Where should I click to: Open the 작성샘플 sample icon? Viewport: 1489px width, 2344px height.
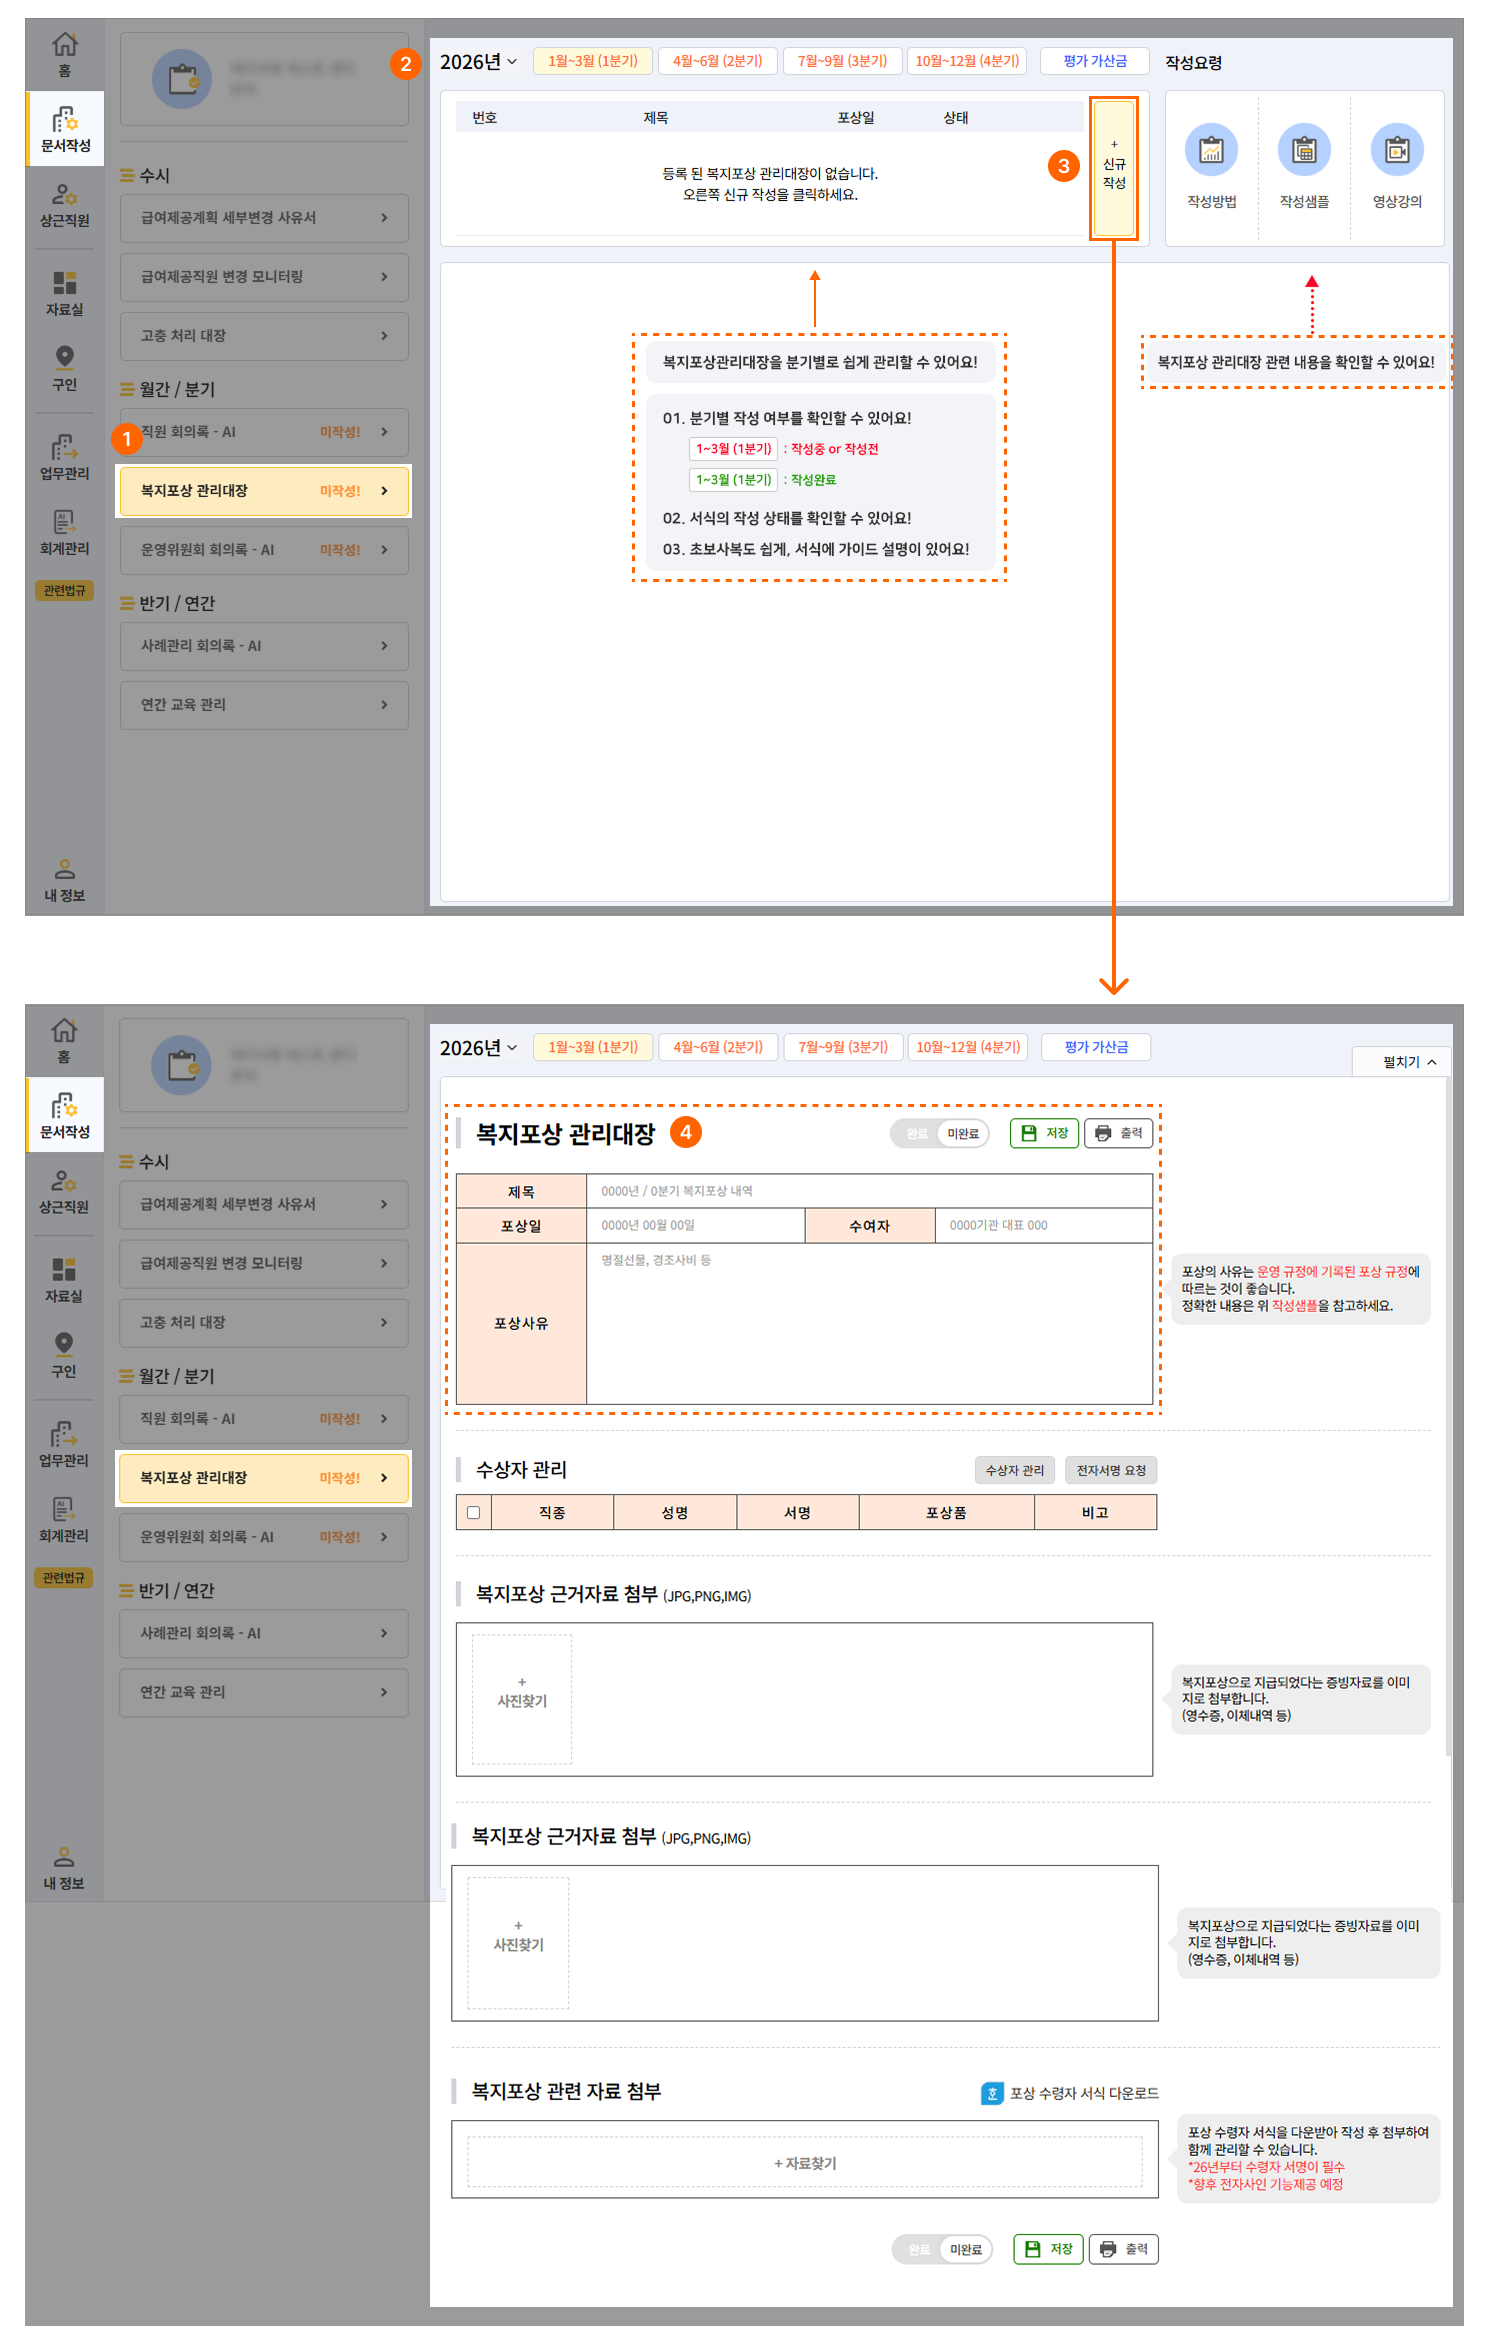click(1304, 151)
